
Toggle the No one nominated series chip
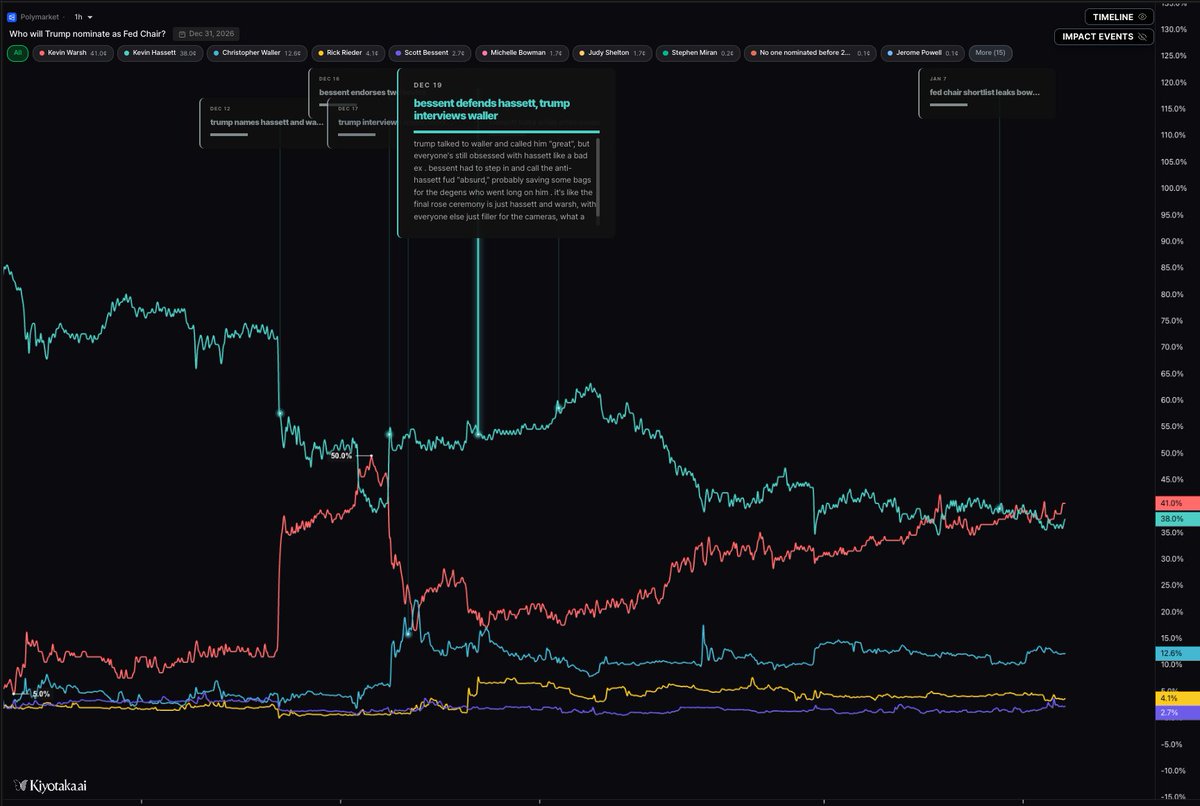(x=811, y=52)
